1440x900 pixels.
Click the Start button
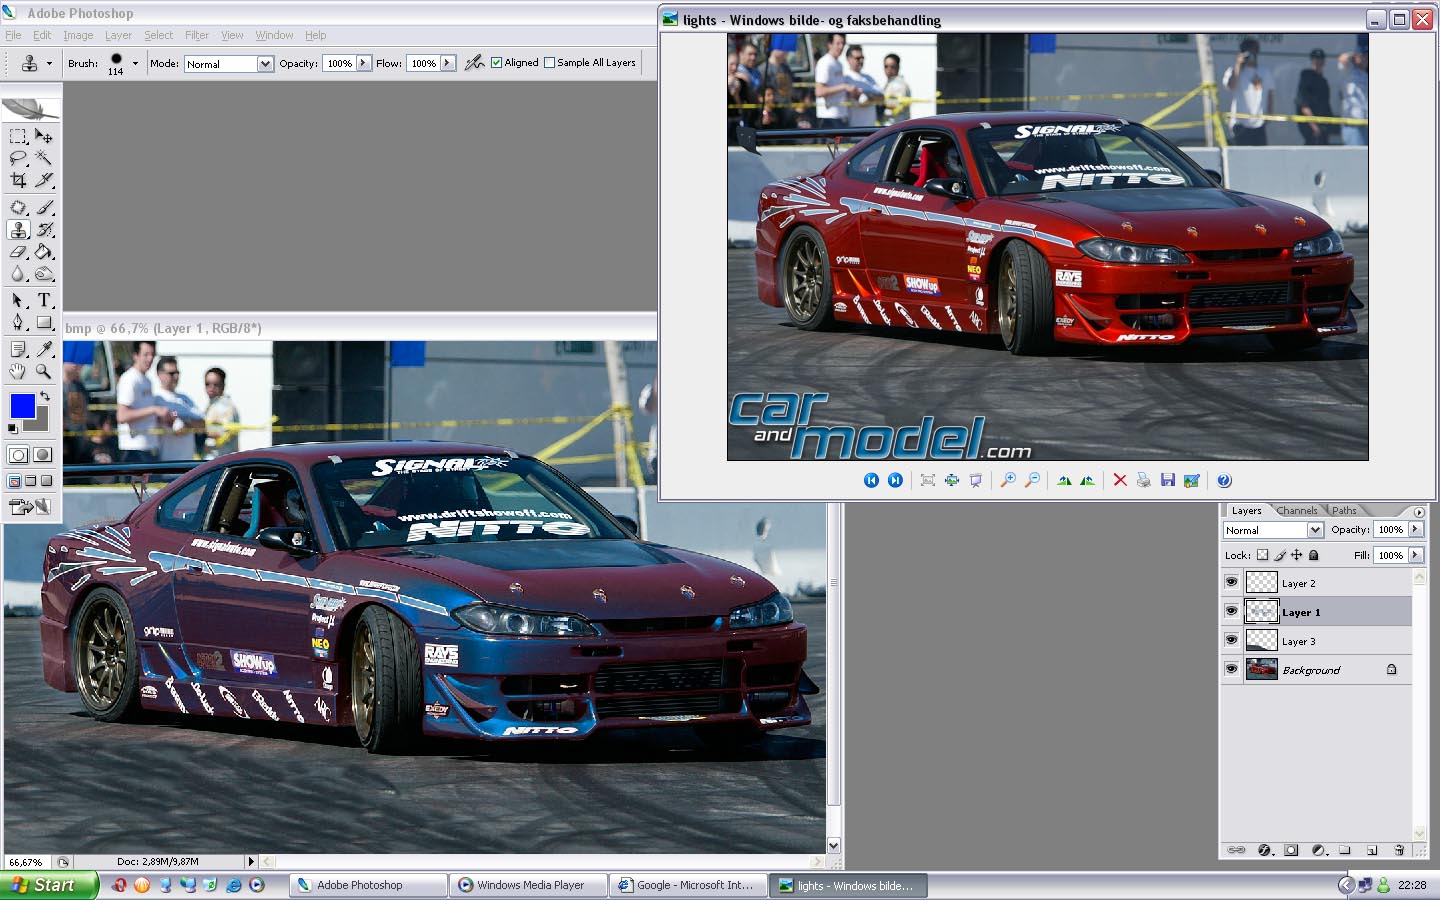click(49, 885)
